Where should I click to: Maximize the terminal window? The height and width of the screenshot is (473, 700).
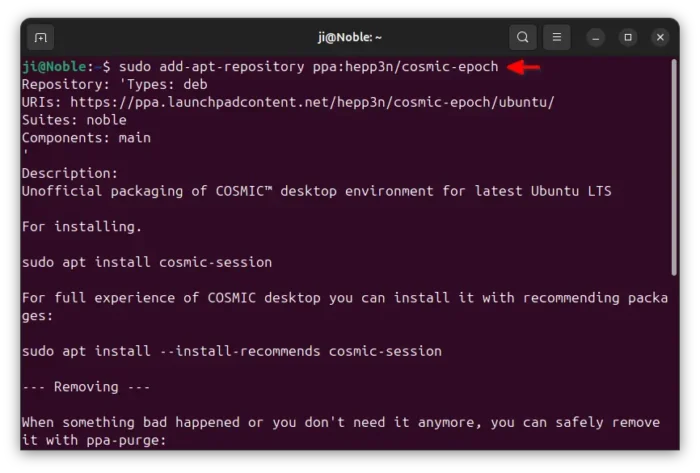coord(628,38)
